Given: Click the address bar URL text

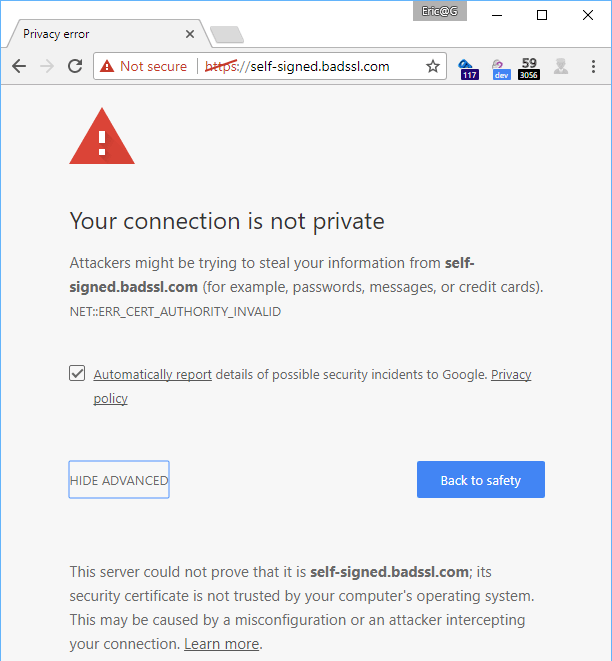Looking at the screenshot, I should tap(320, 66).
